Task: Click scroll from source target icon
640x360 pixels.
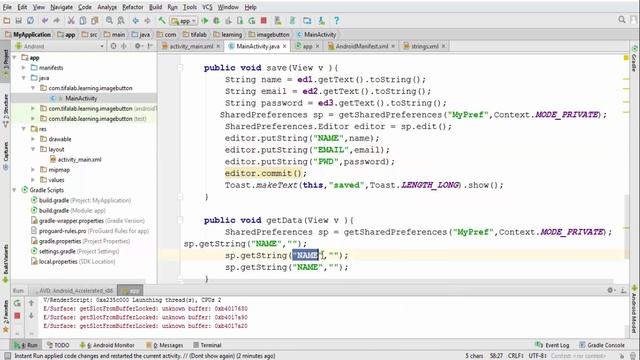Action: tap(113, 46)
